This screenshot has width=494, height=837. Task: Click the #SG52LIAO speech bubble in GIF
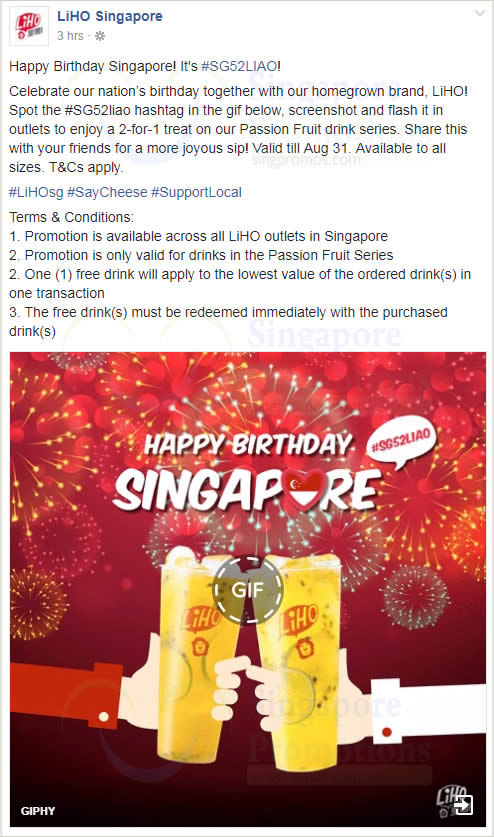pyautogui.click(x=402, y=444)
